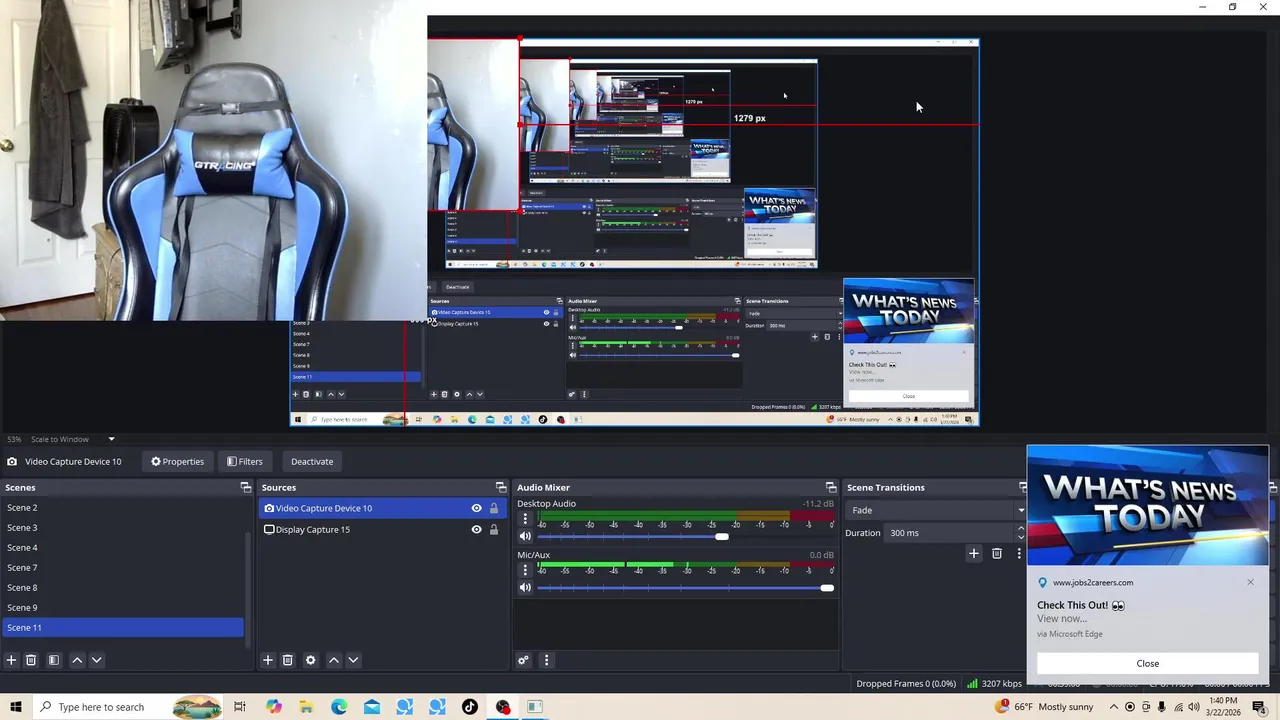Open File Explorer from the taskbar
This screenshot has width=1280, height=720.
[306, 707]
